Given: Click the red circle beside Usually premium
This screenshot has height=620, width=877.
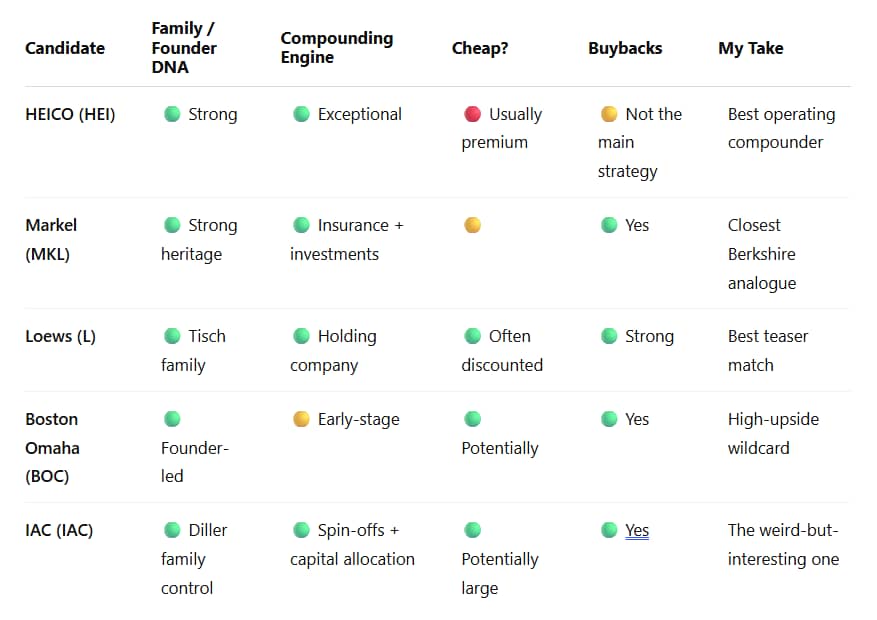Looking at the screenshot, I should tap(472, 115).
